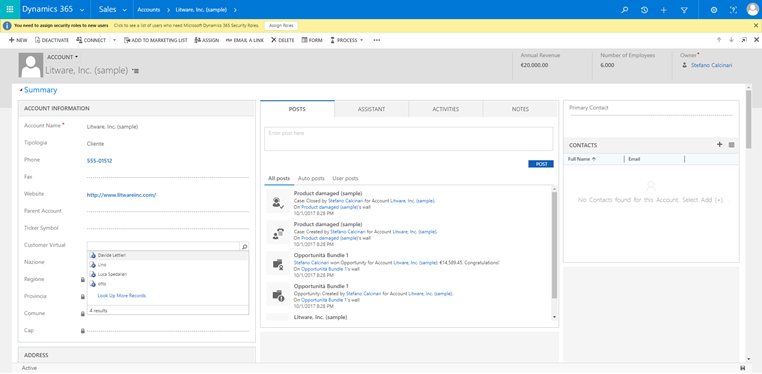Click FORM in command bar
Viewport: 762px width, 374px height.
point(312,40)
